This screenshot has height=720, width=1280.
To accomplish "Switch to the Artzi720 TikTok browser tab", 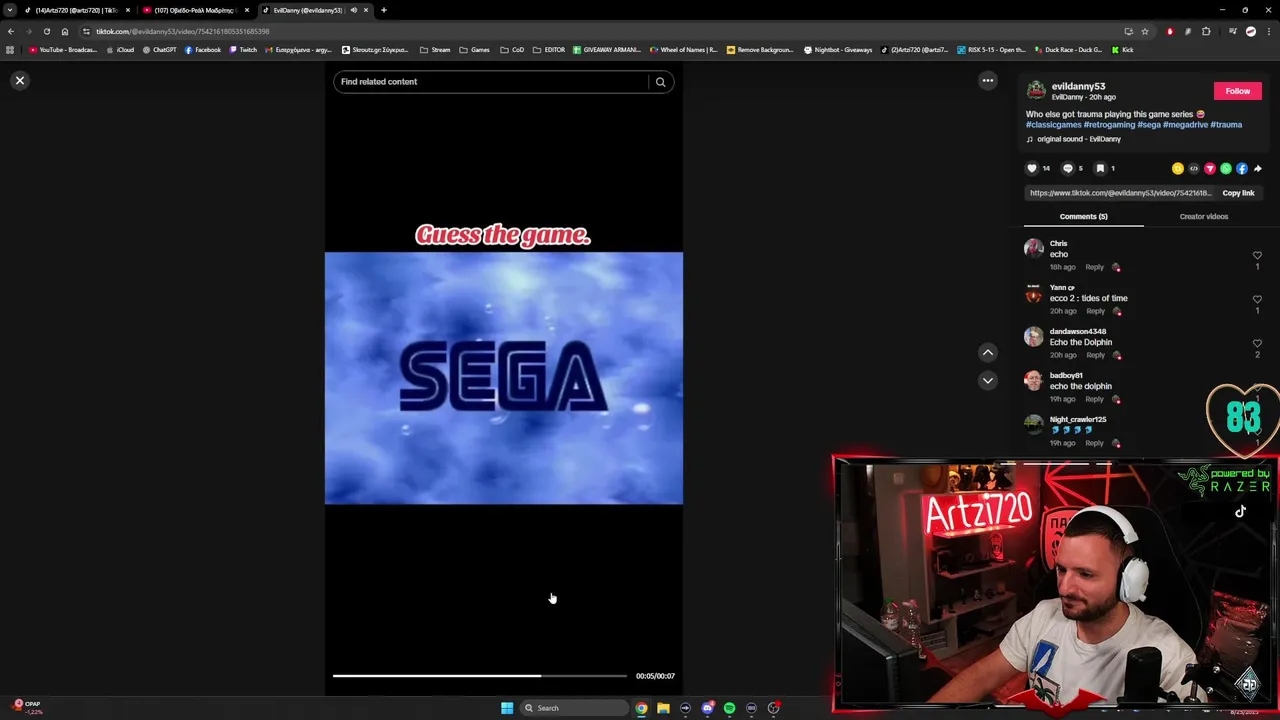I will pos(75,10).
